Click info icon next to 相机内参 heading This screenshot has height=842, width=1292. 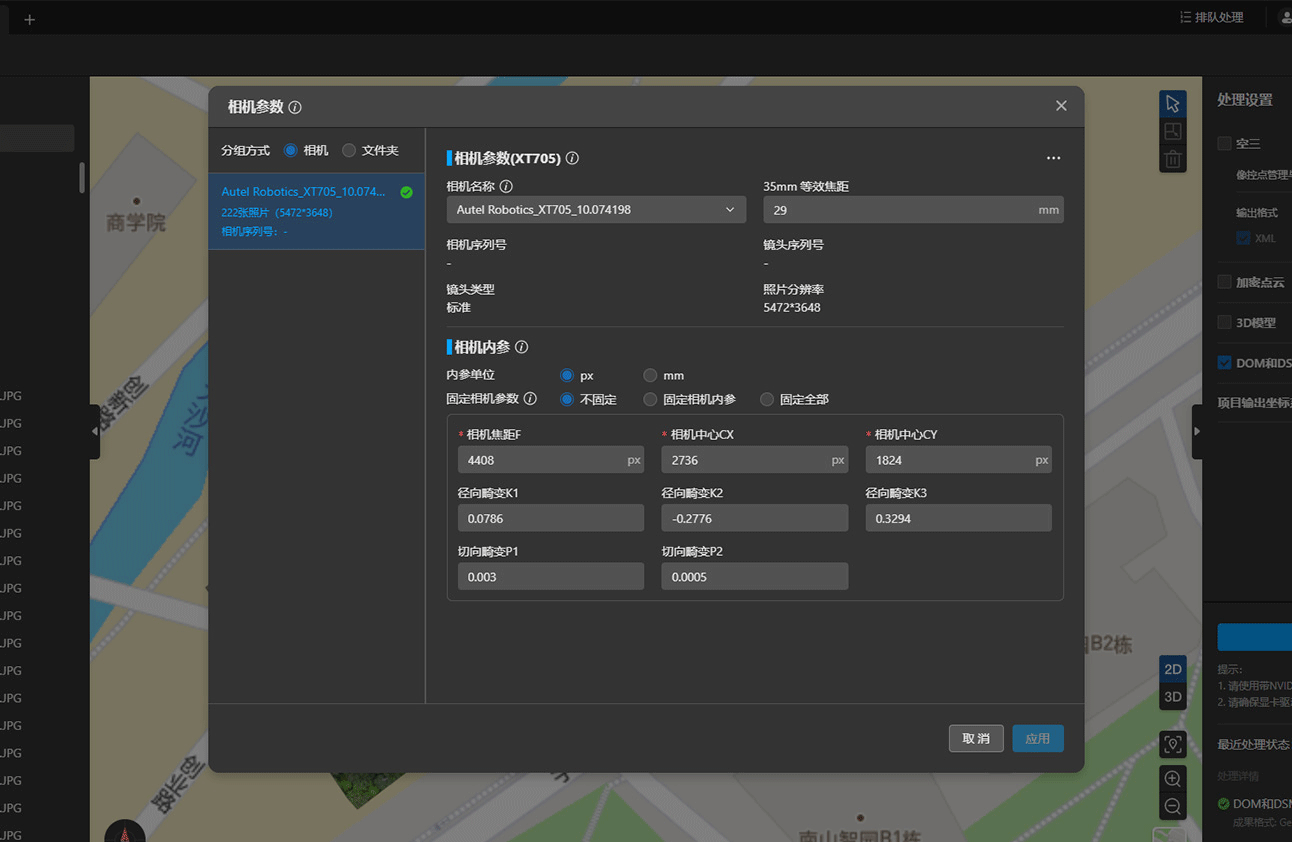pos(521,347)
